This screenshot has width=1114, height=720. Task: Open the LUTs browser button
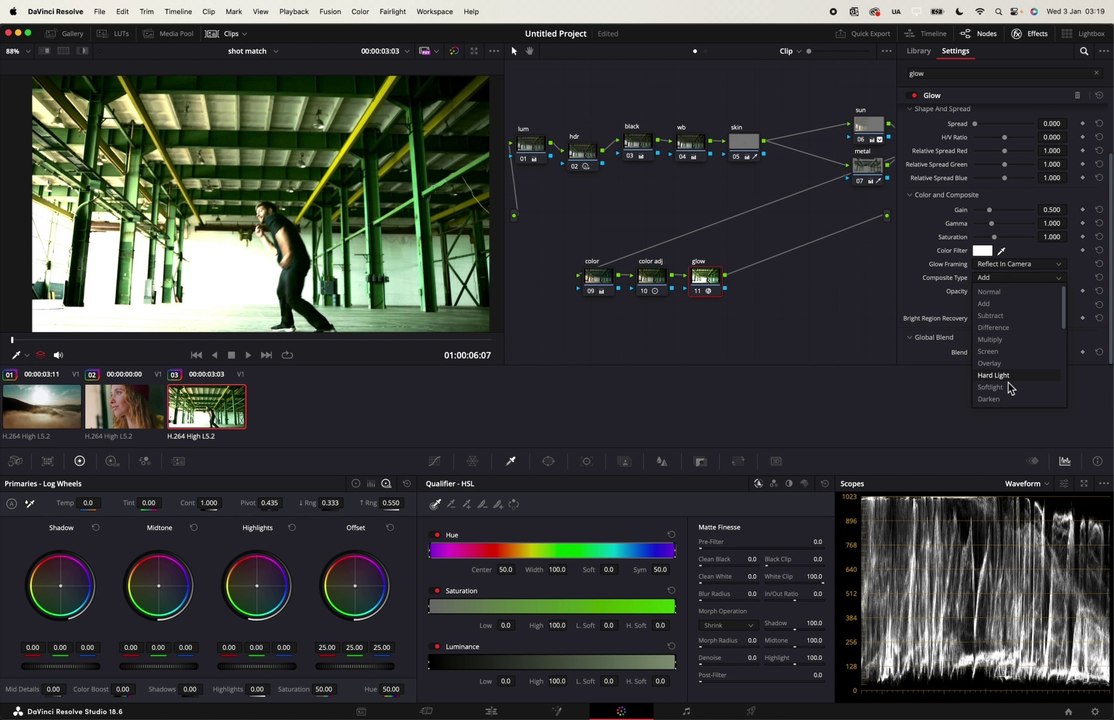tap(112, 33)
